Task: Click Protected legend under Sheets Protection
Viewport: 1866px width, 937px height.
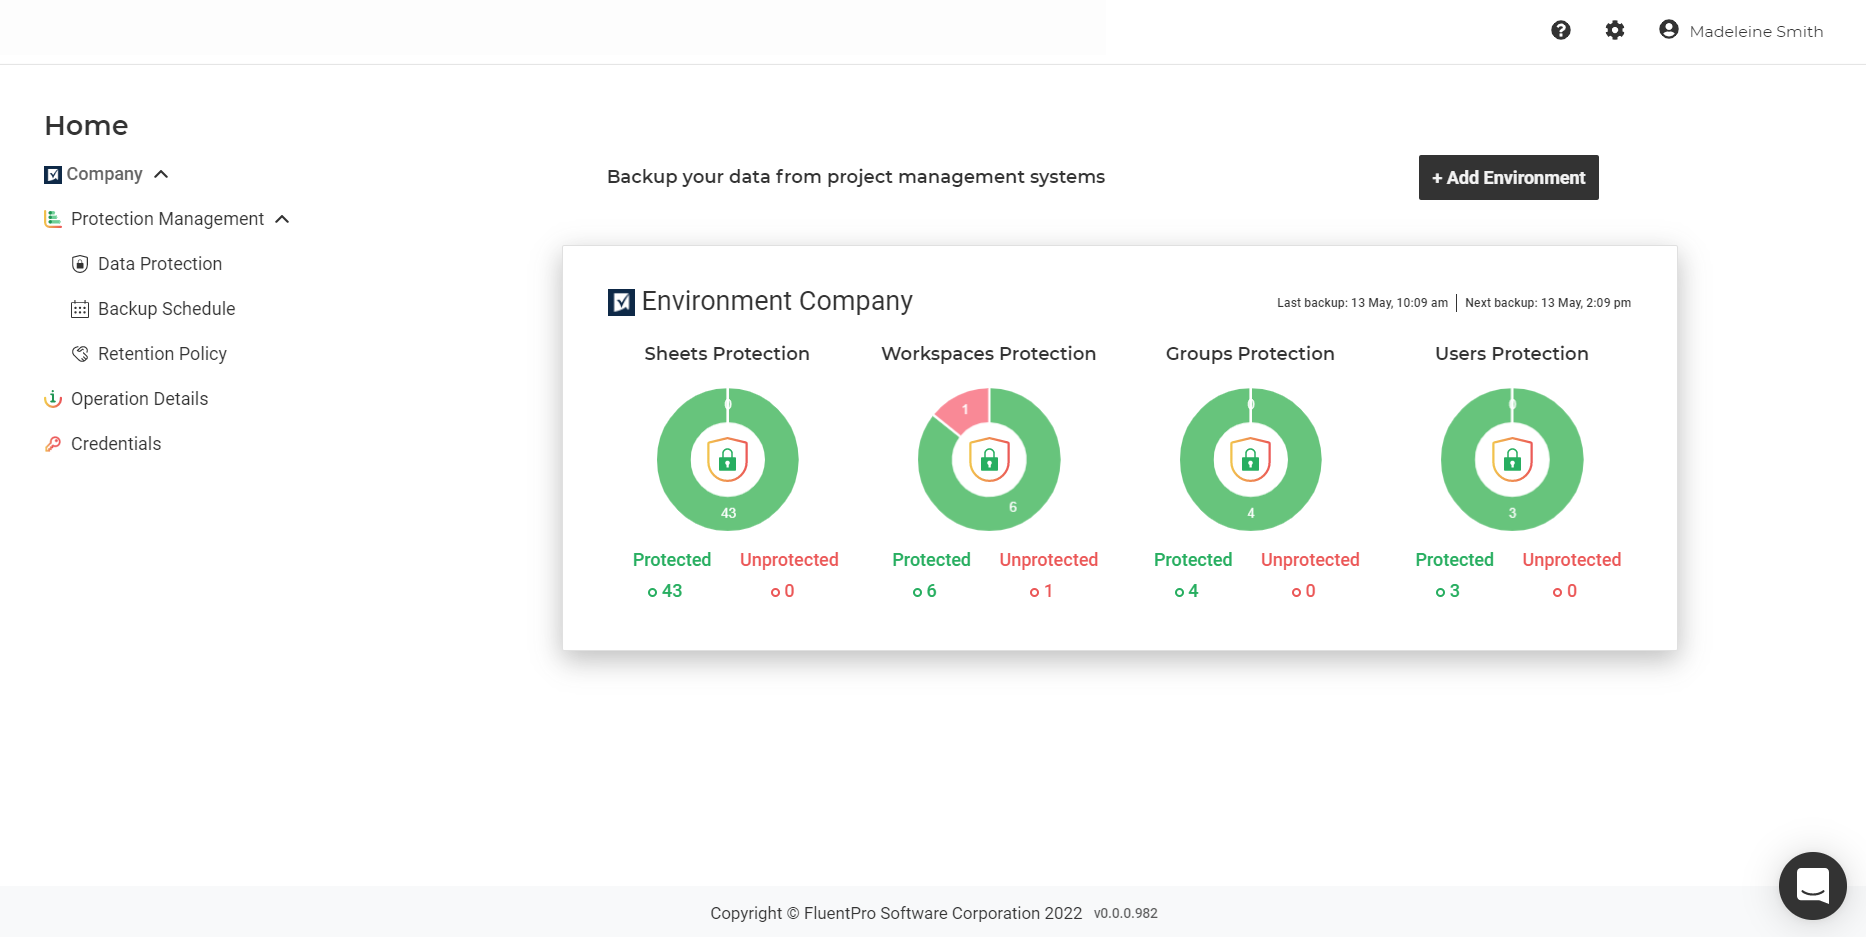Action: click(672, 560)
